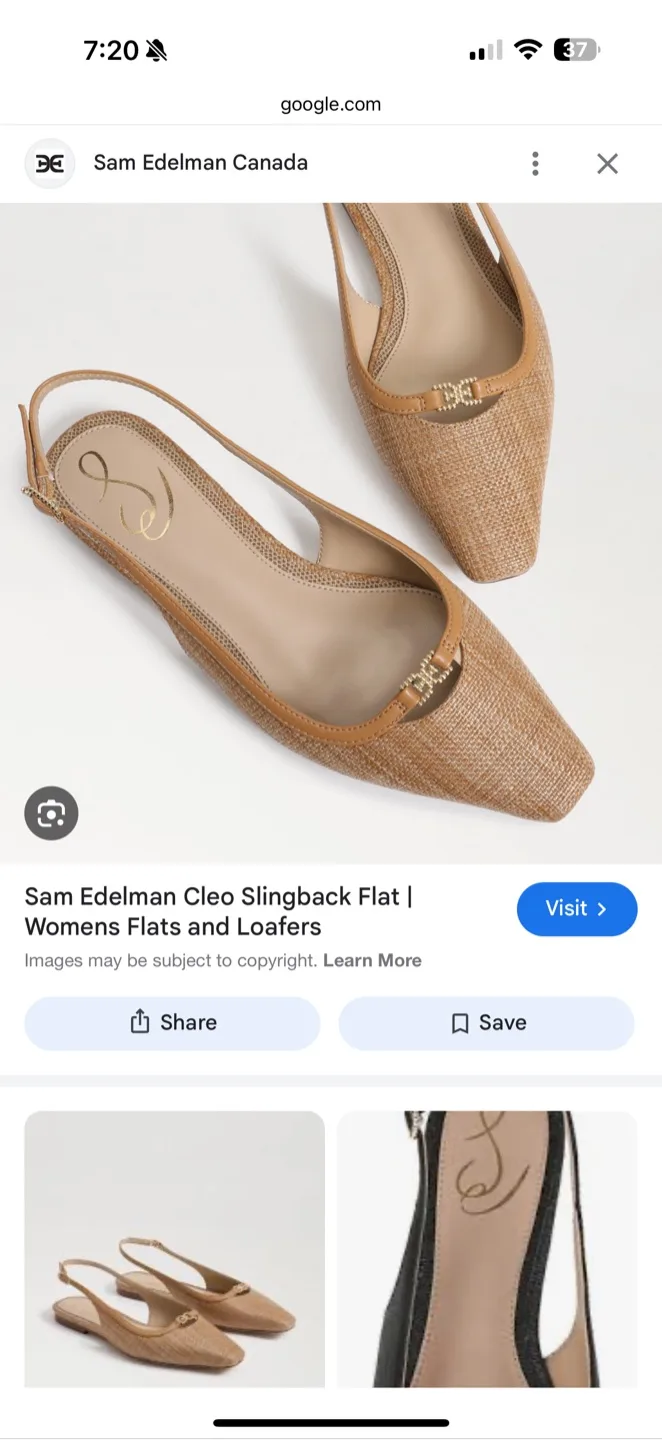
Task: Tap the share arrow icon
Action: [x=140, y=1022]
